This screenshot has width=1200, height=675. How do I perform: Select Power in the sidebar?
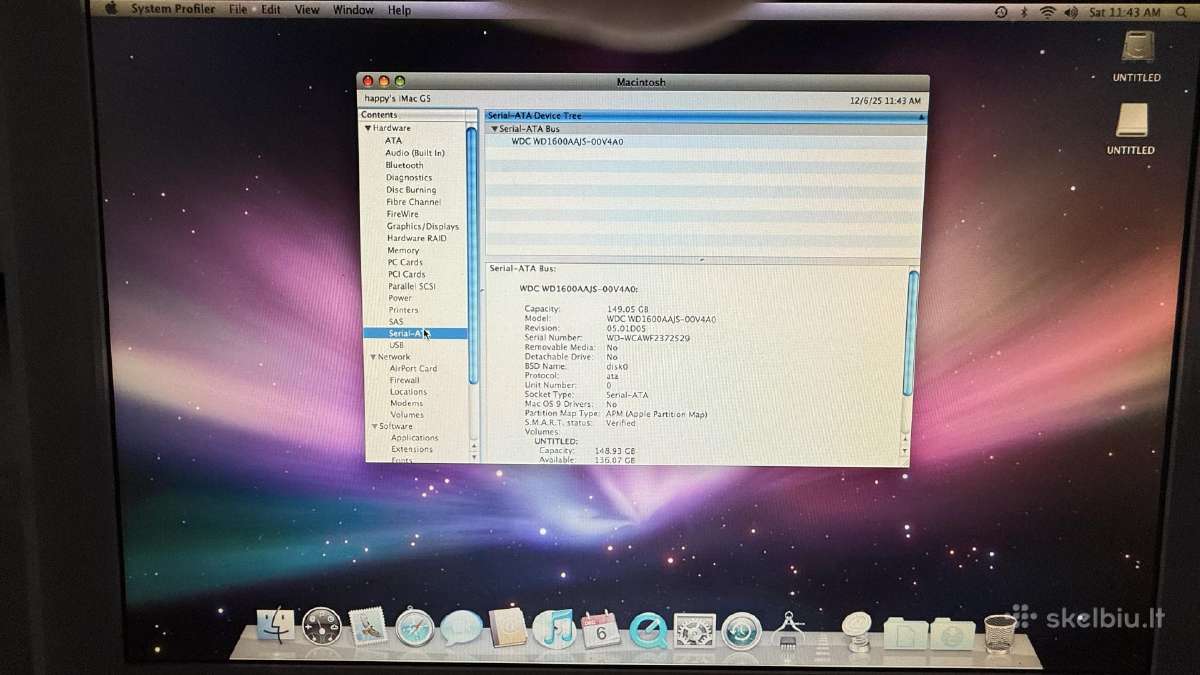click(x=400, y=298)
